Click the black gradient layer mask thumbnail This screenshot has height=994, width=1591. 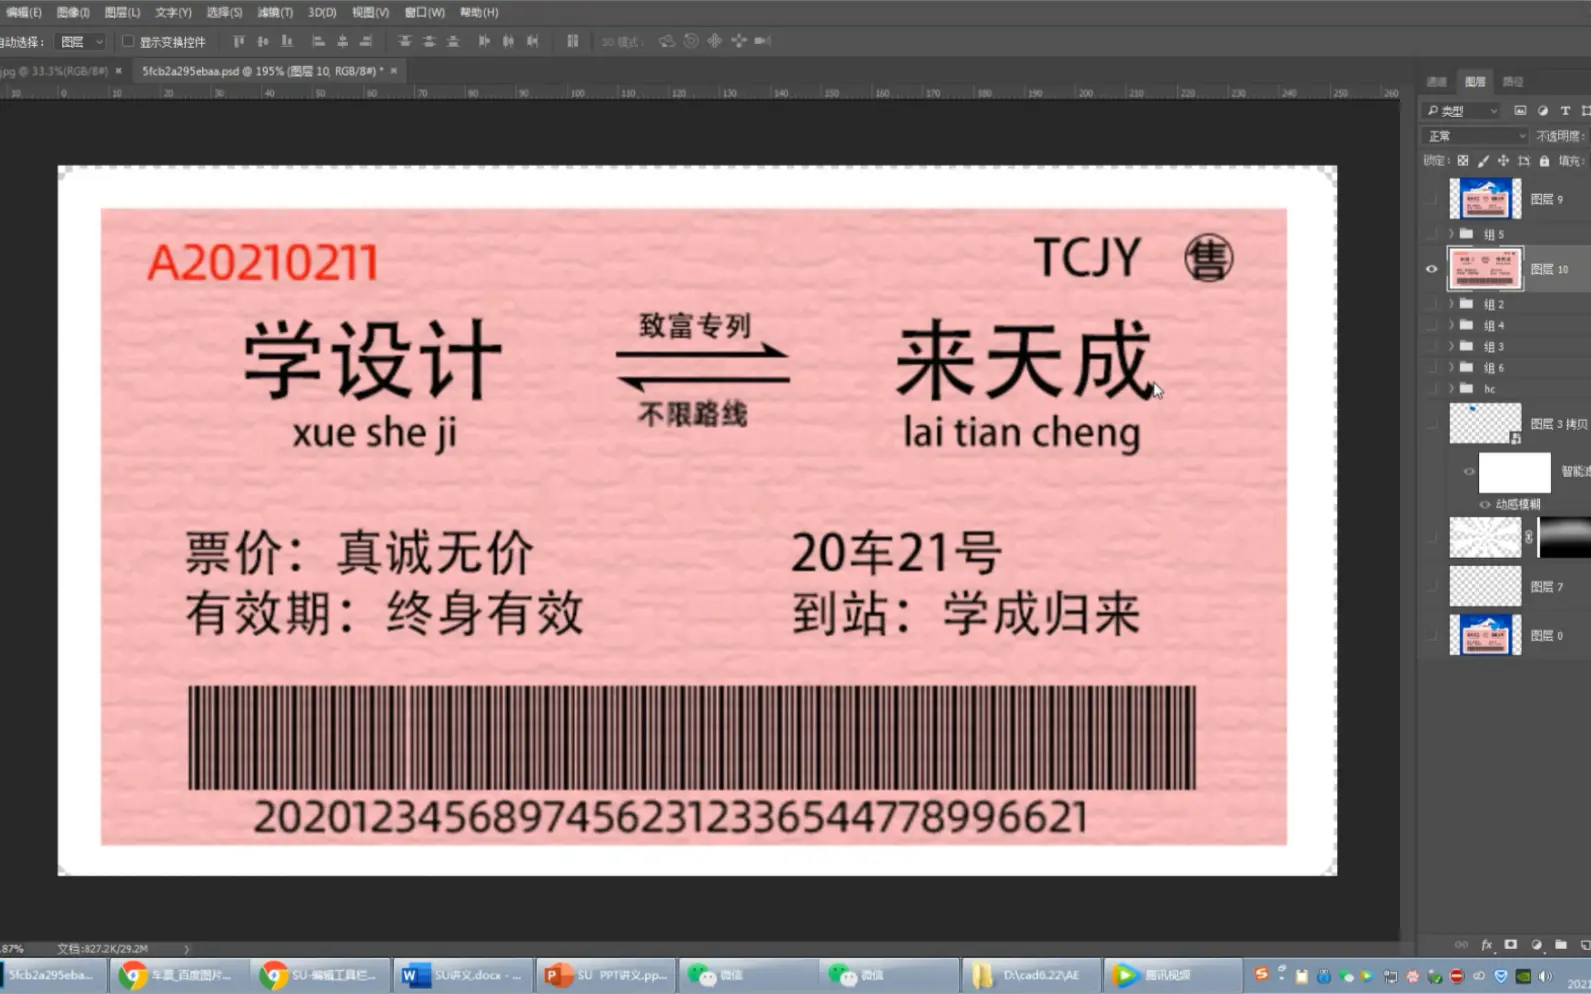[x=1564, y=538]
